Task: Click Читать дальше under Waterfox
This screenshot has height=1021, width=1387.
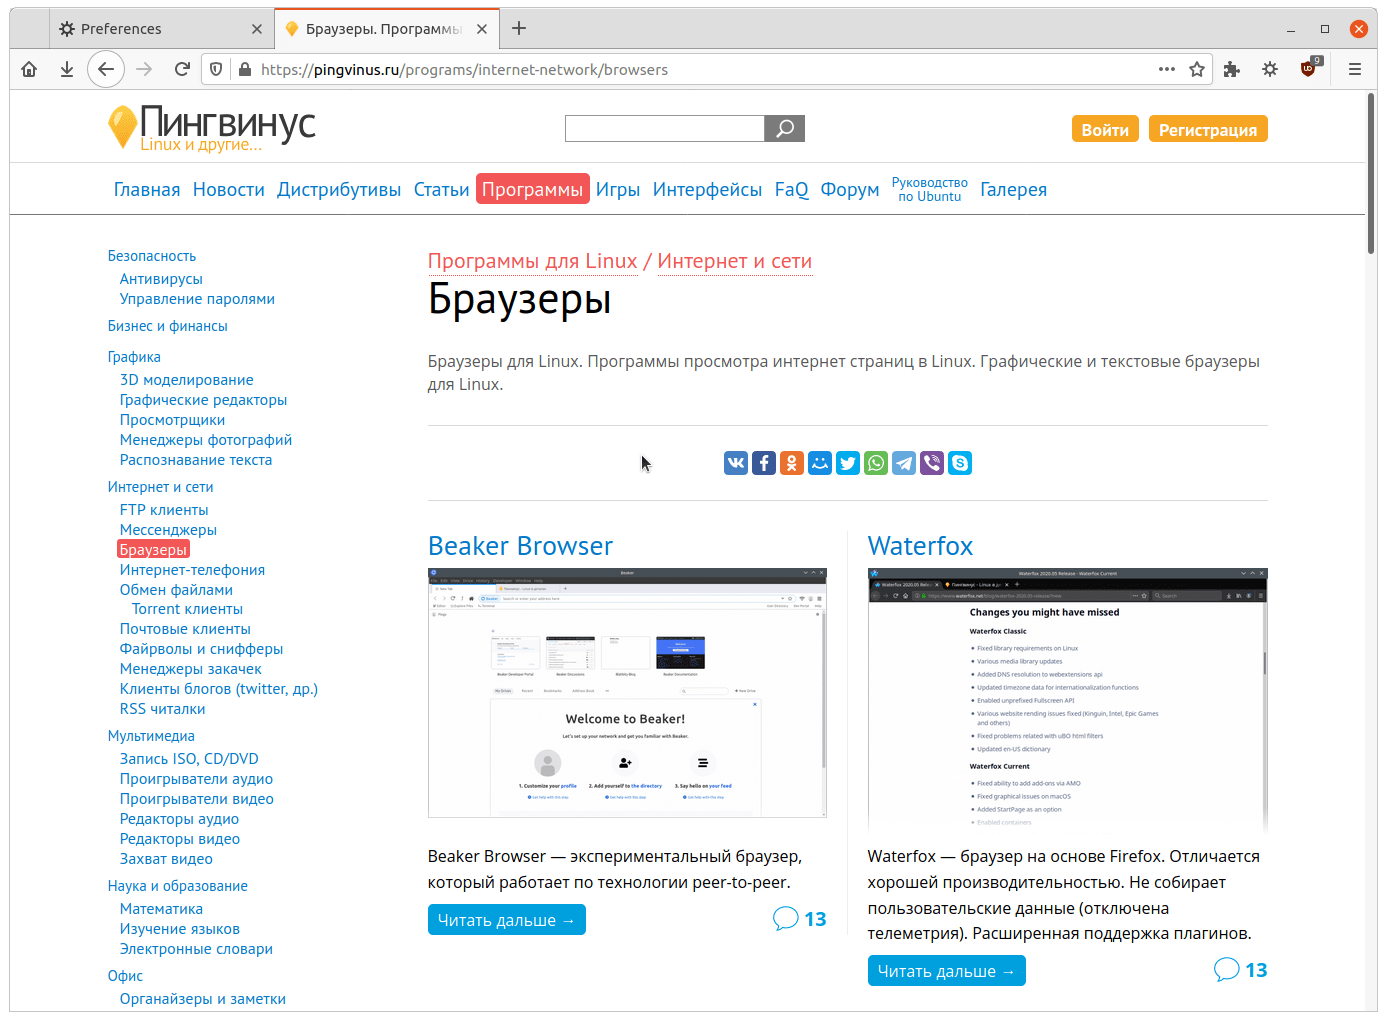Action: 947,971
